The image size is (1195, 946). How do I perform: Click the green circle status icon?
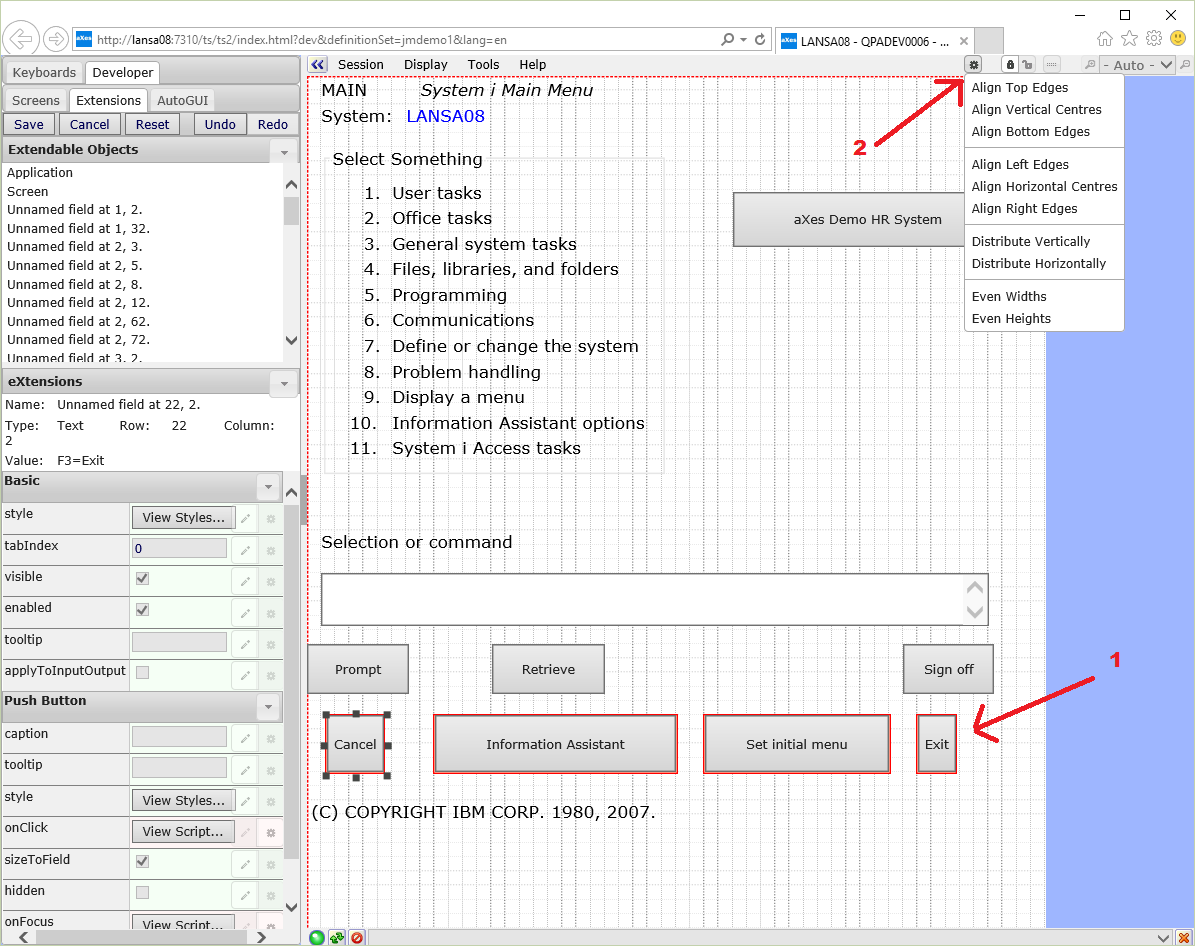click(x=317, y=938)
